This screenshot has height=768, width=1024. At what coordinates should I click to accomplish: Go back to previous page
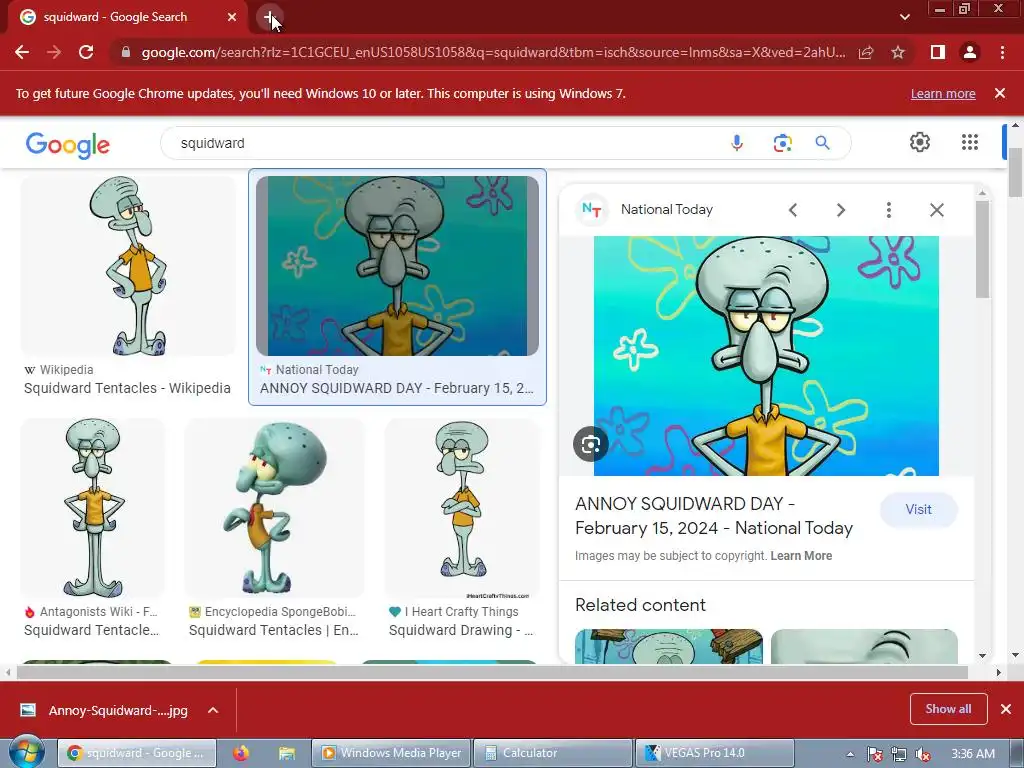(x=22, y=52)
